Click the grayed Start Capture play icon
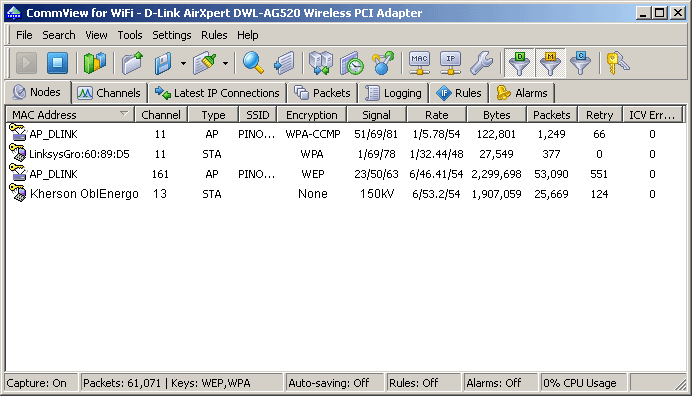Viewport: 692px width, 396px height. tap(26, 63)
